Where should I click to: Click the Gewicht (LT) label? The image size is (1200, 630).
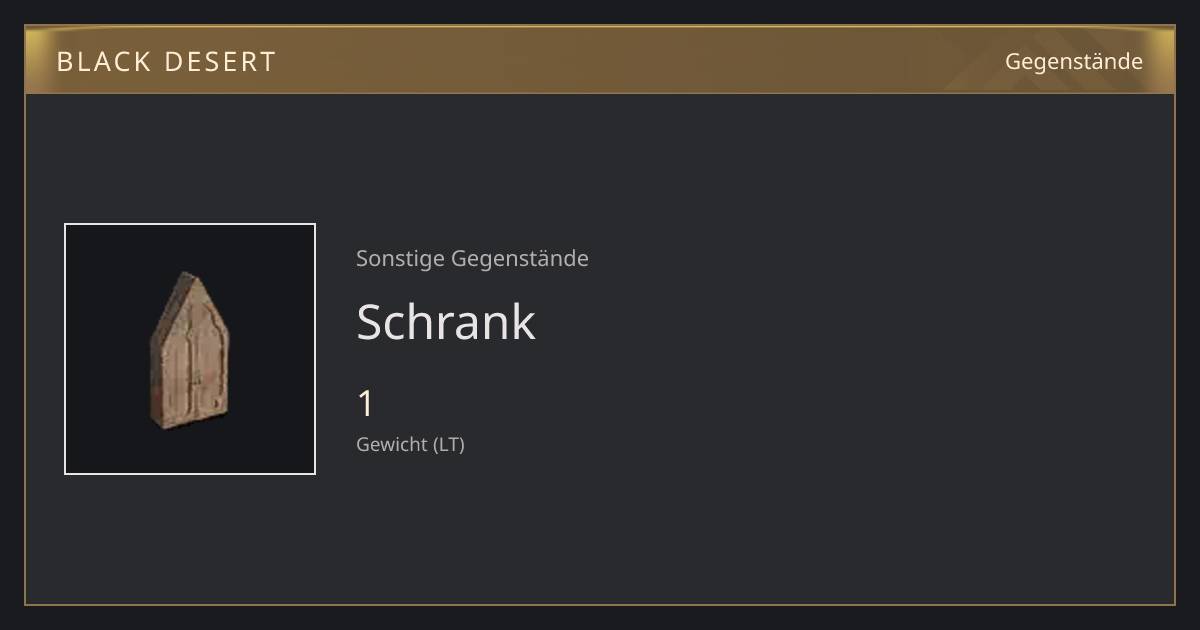click(410, 444)
